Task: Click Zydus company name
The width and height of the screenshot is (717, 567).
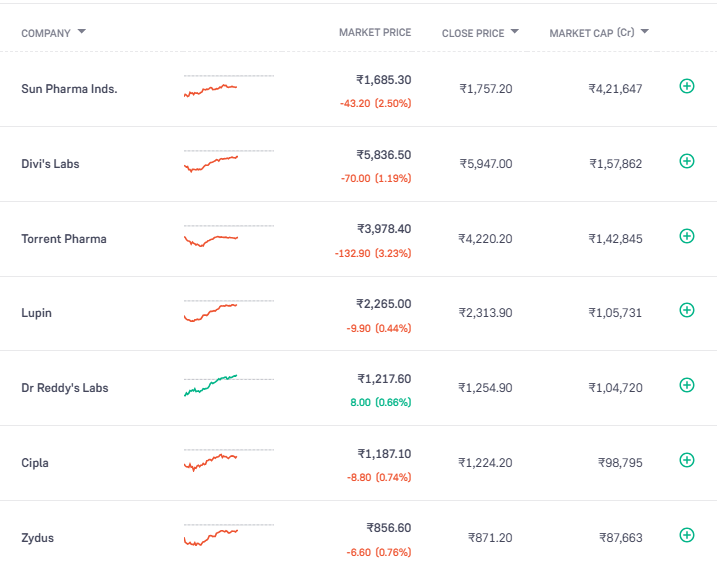Action: (x=38, y=538)
